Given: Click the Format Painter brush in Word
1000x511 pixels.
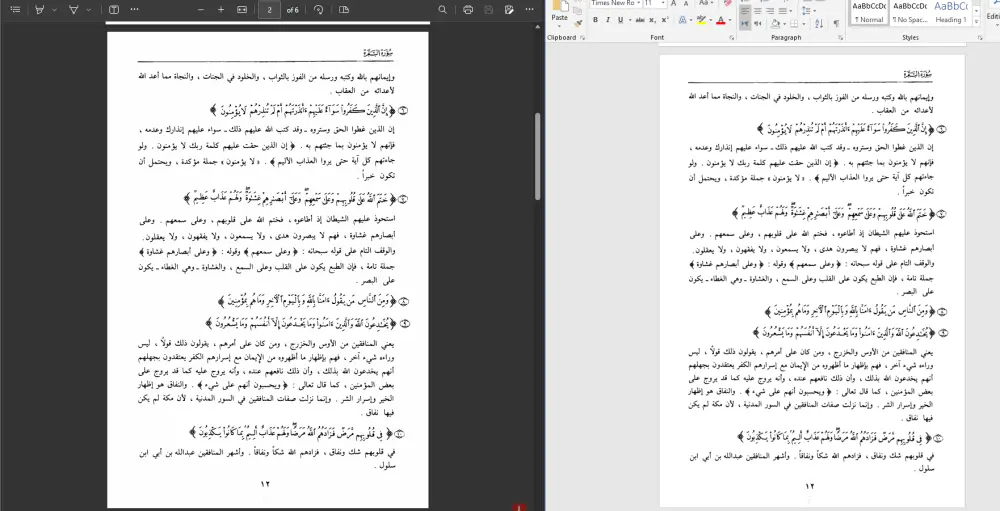Looking at the screenshot, I should tap(578, 23).
